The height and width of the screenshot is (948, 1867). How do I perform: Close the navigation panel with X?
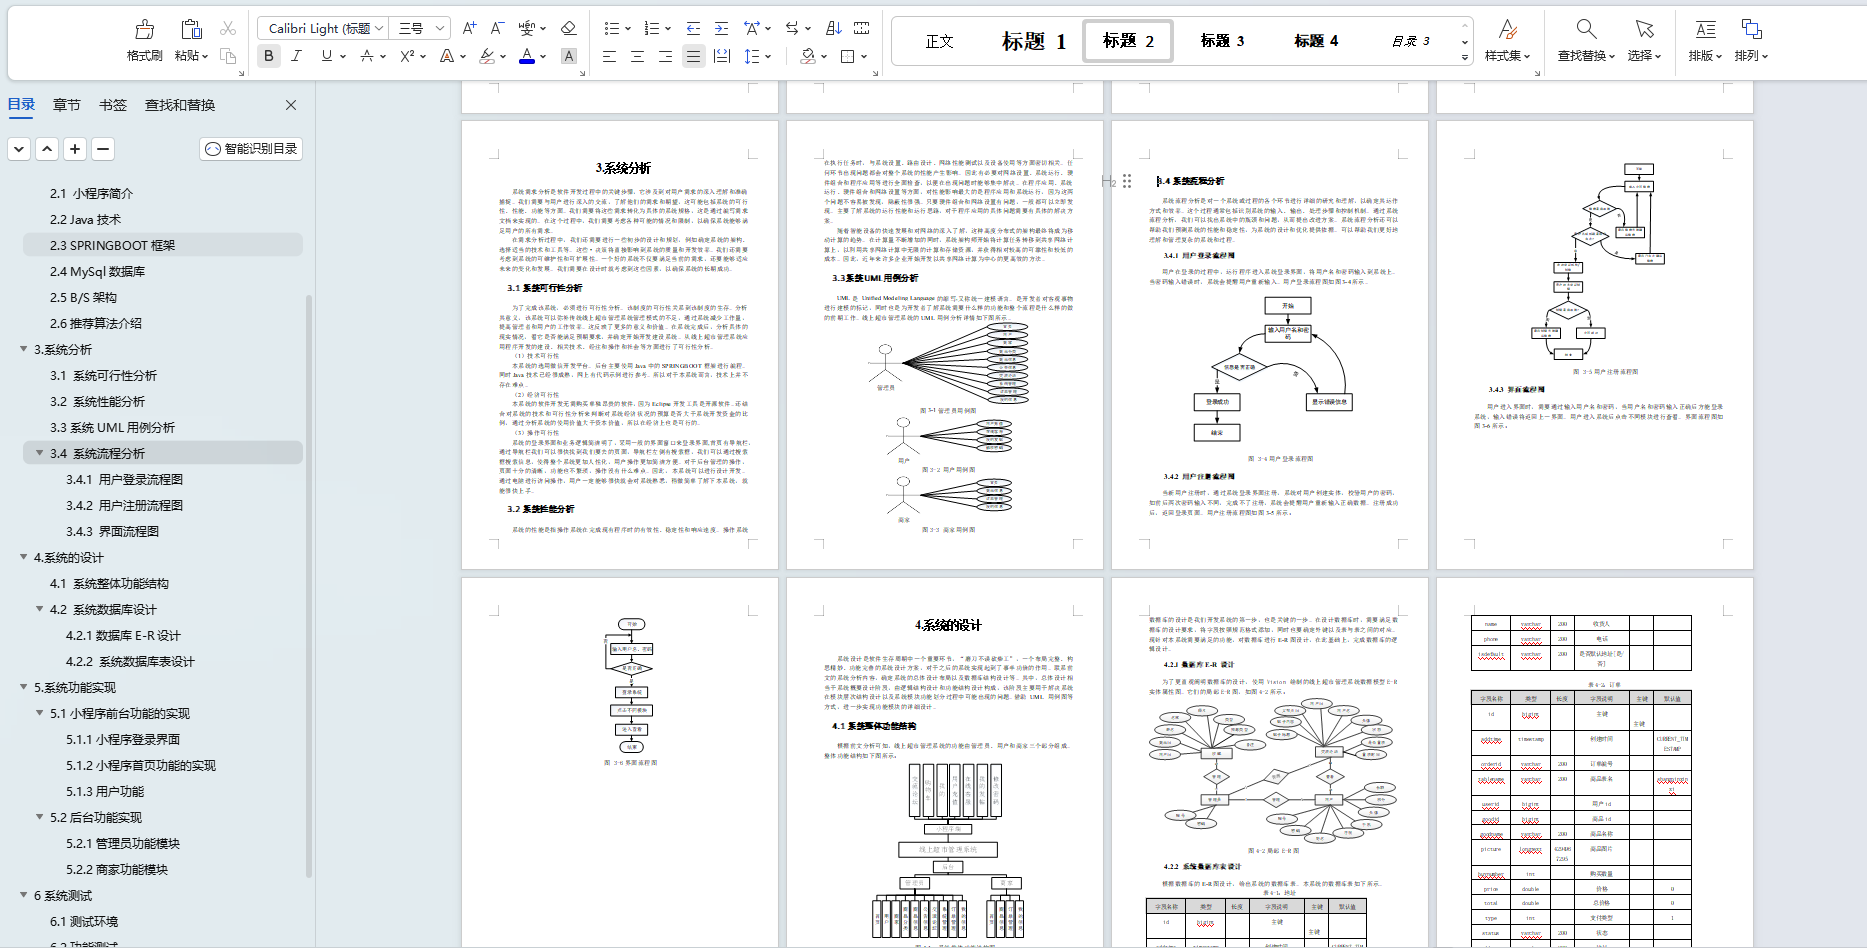click(x=291, y=105)
